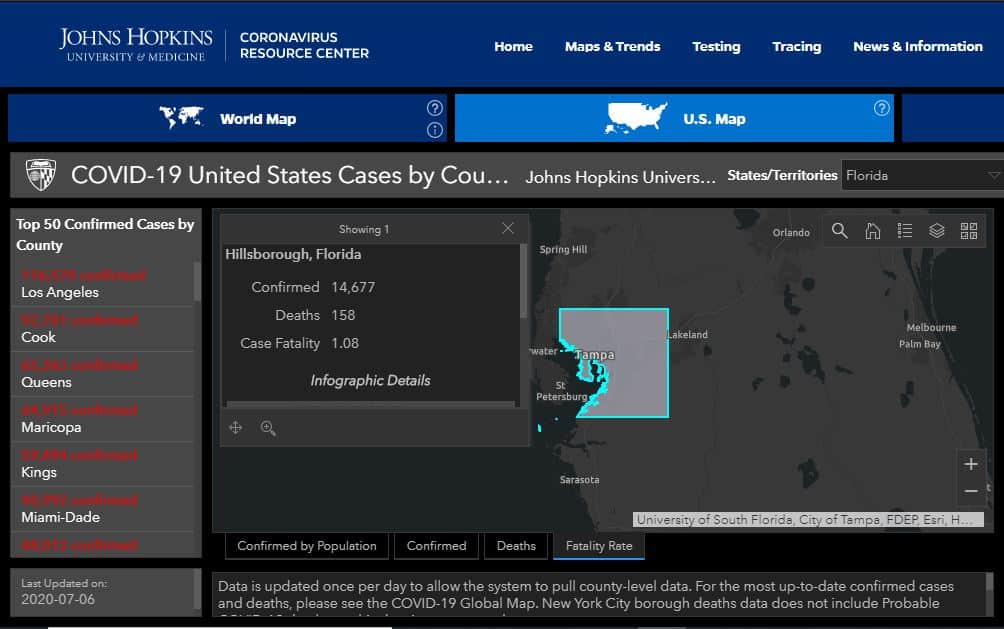
Task: Click the Deaths value 158
Action: point(343,315)
